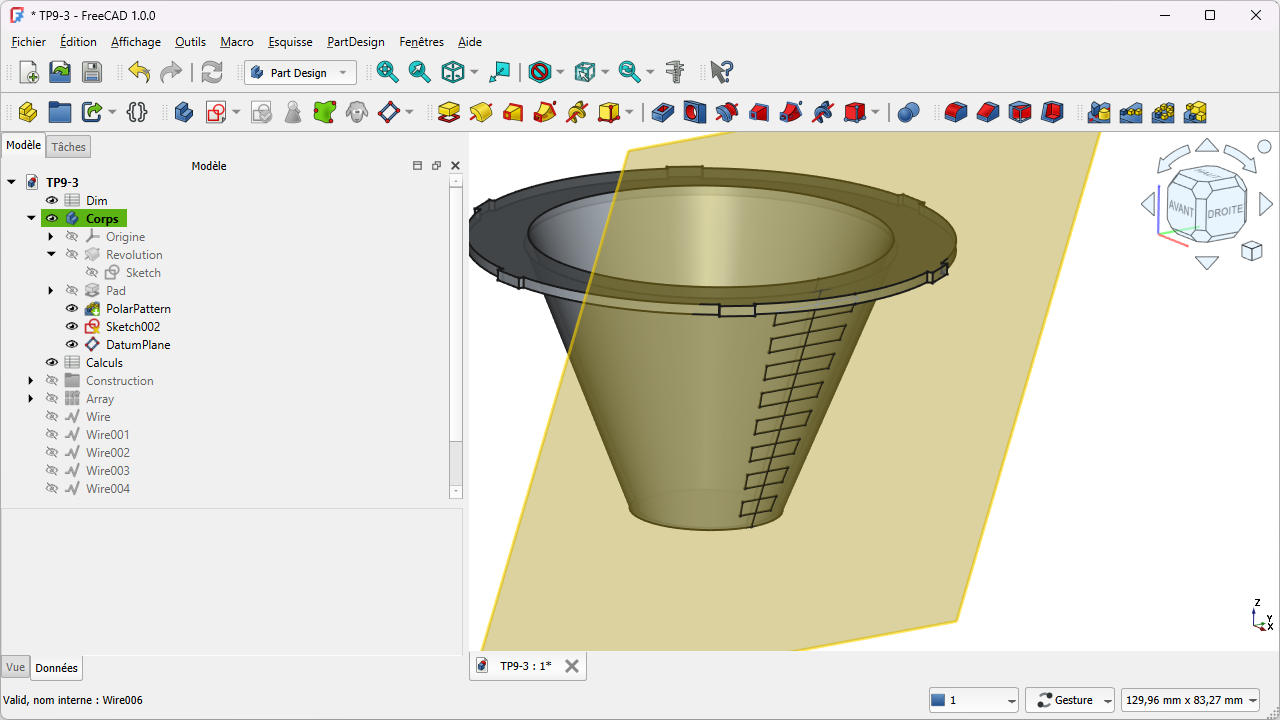Select the Revolution tool in toolbar

[481, 112]
